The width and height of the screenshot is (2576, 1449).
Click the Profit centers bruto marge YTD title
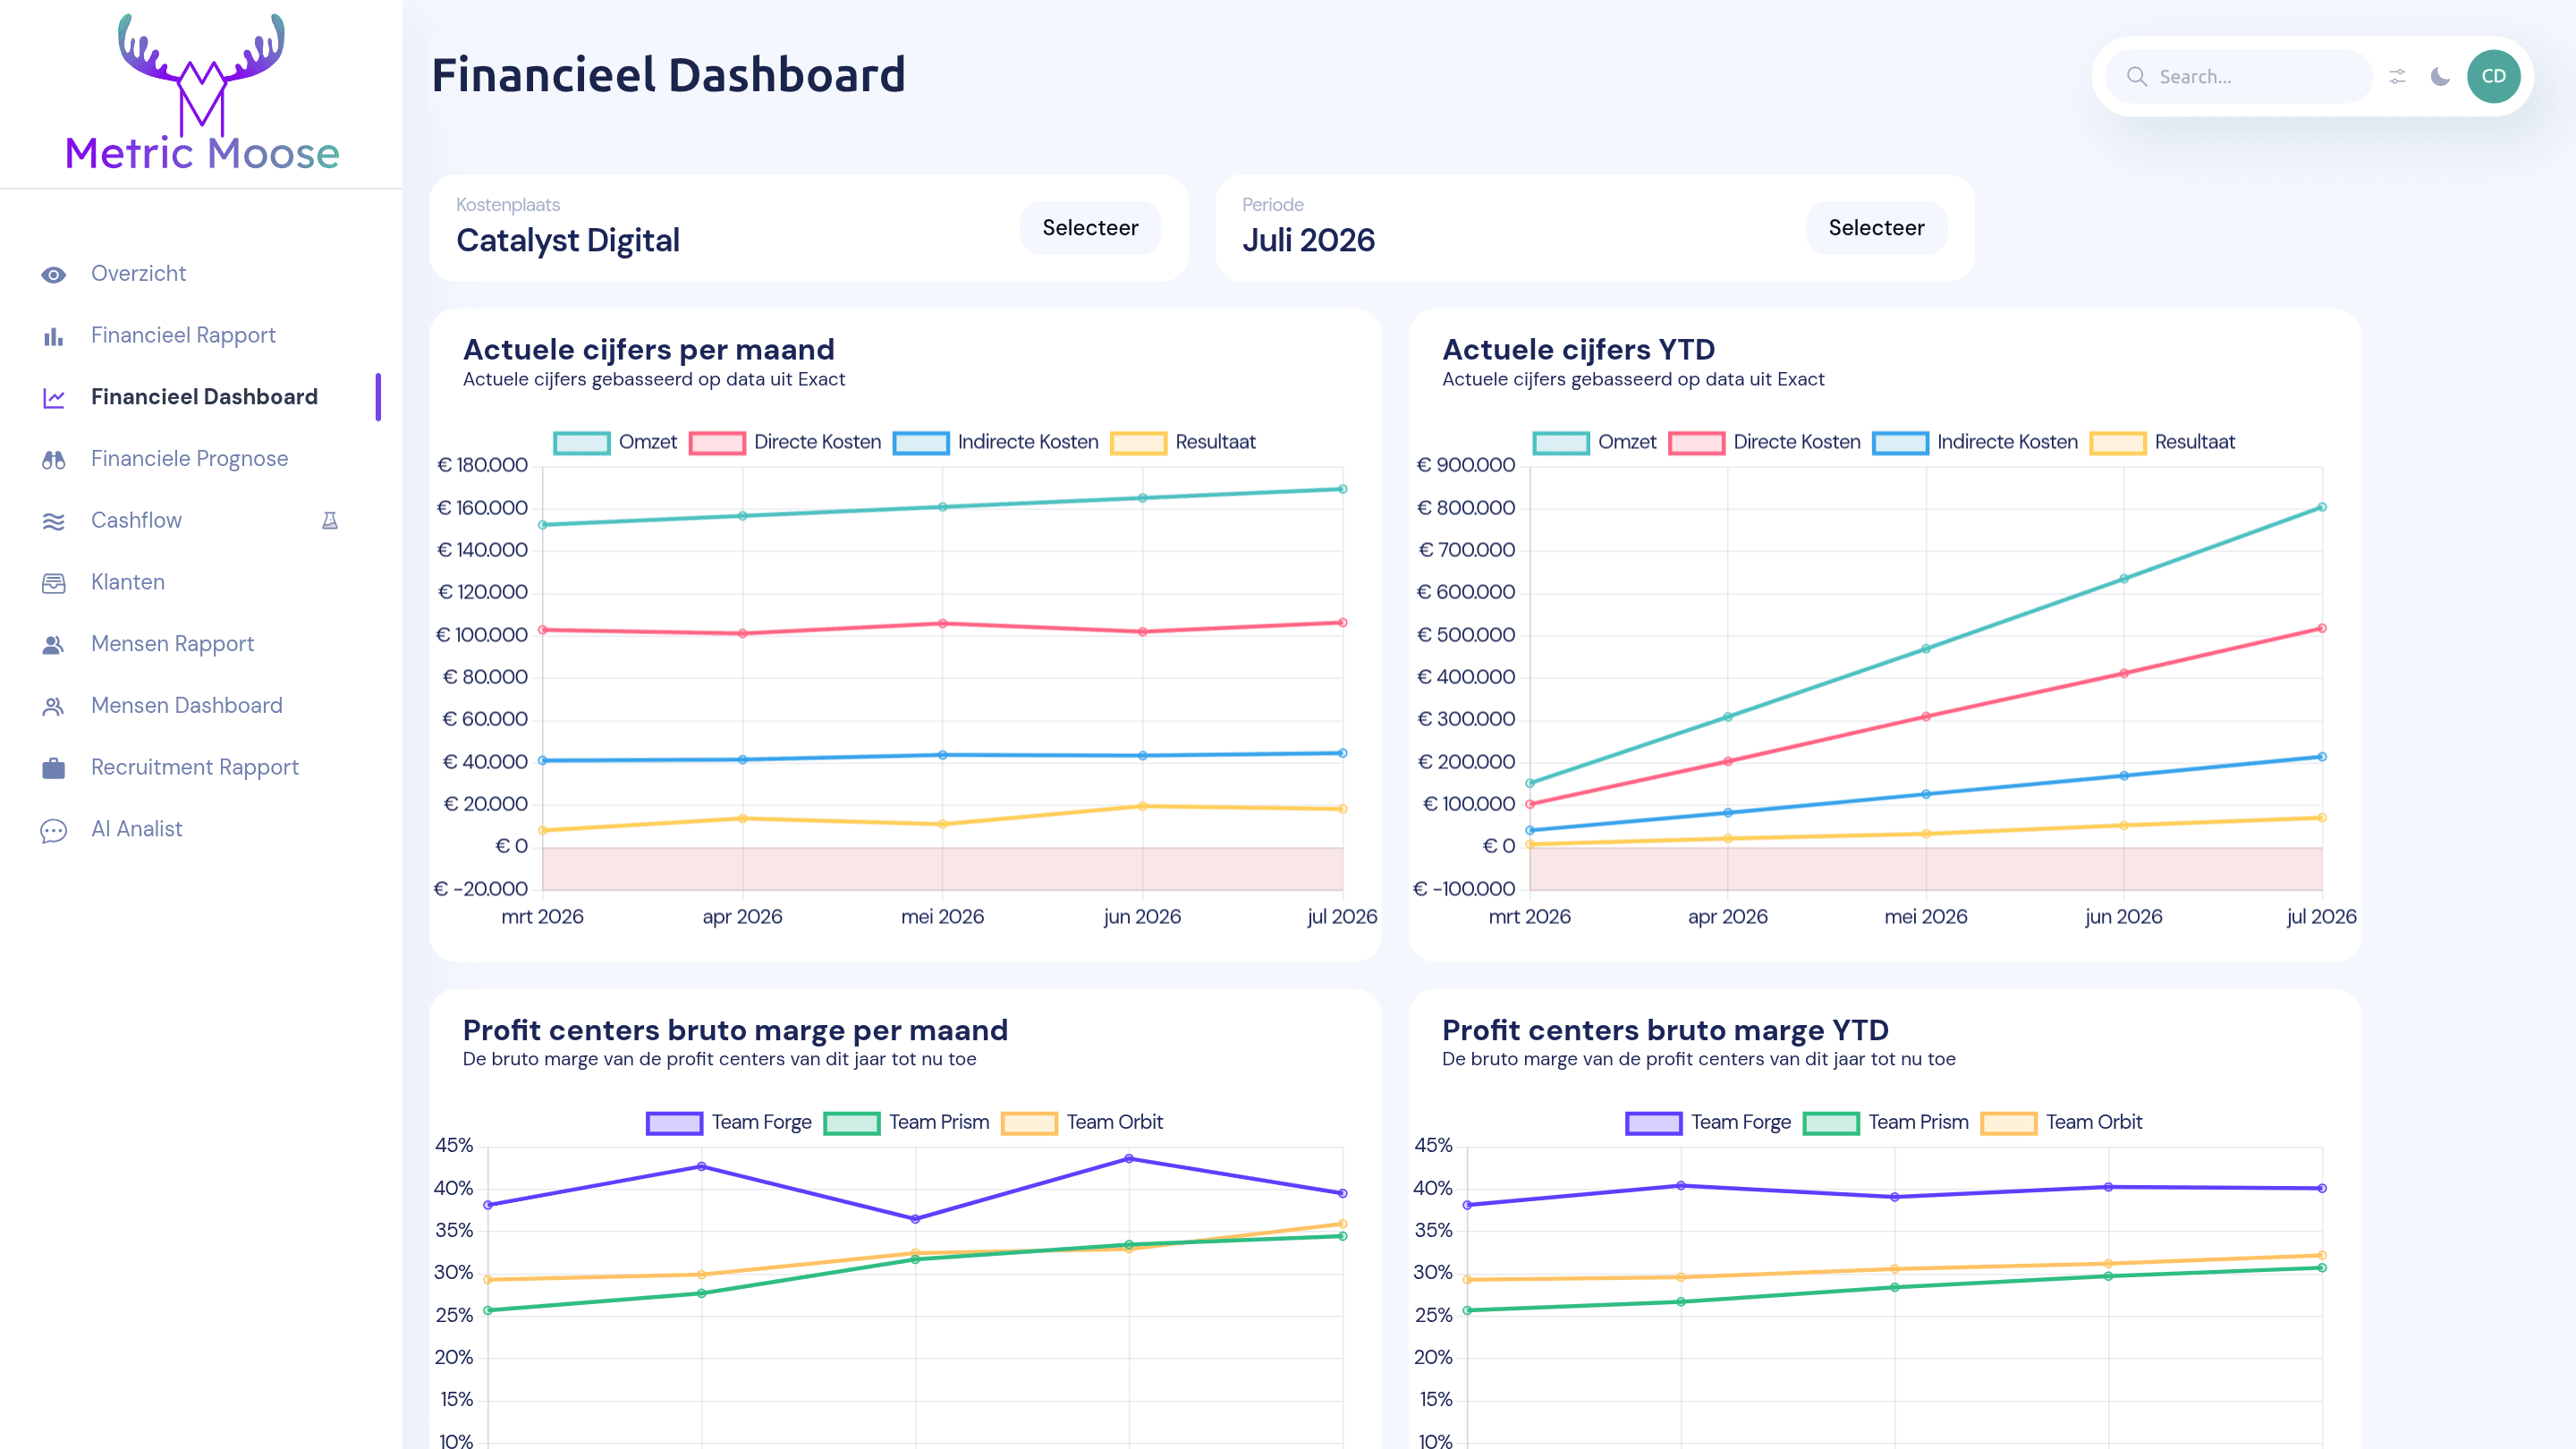tap(1665, 1030)
